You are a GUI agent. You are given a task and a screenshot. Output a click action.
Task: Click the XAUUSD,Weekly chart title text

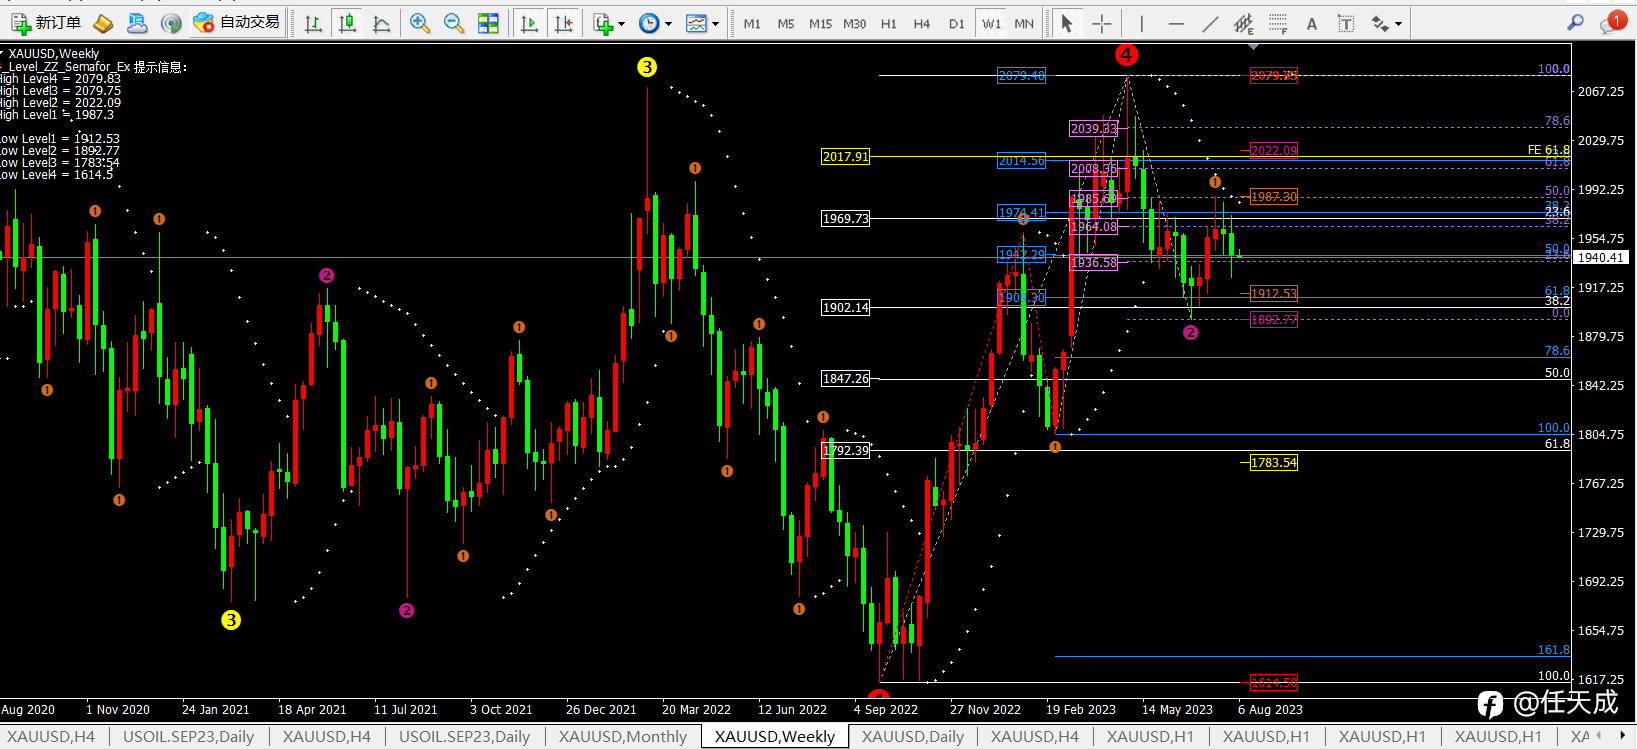pos(54,54)
